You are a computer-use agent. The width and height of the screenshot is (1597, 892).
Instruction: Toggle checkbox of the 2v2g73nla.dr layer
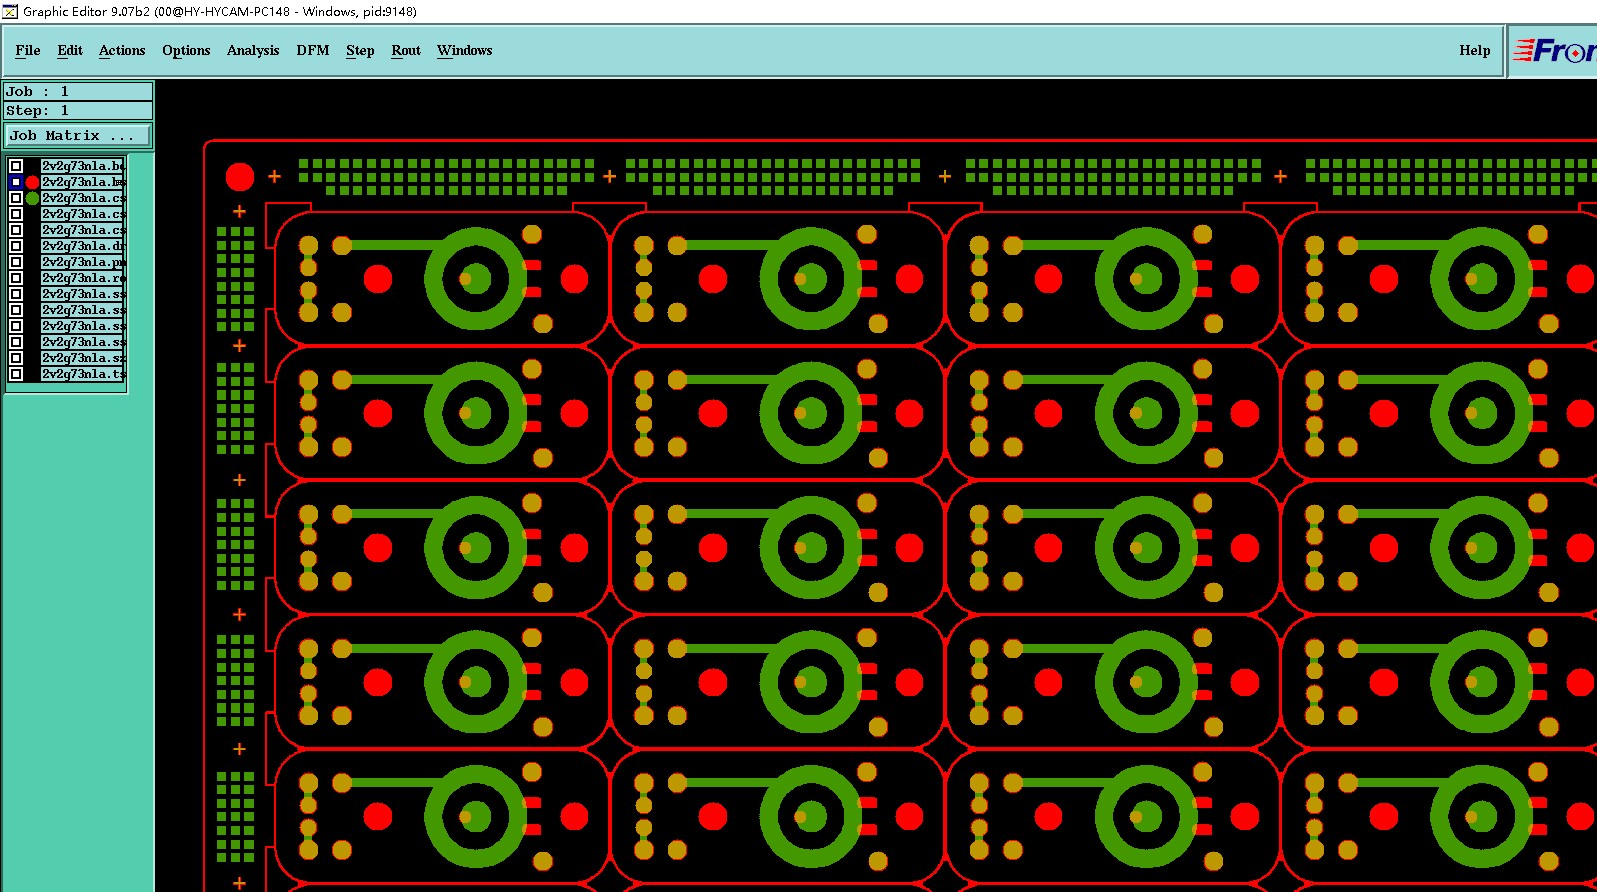pos(16,246)
